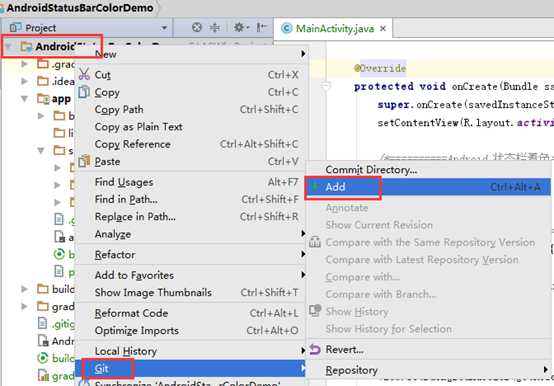554x386 pixels.
Task: Click the collapse all icon in Project toolbar
Action: tap(214, 27)
